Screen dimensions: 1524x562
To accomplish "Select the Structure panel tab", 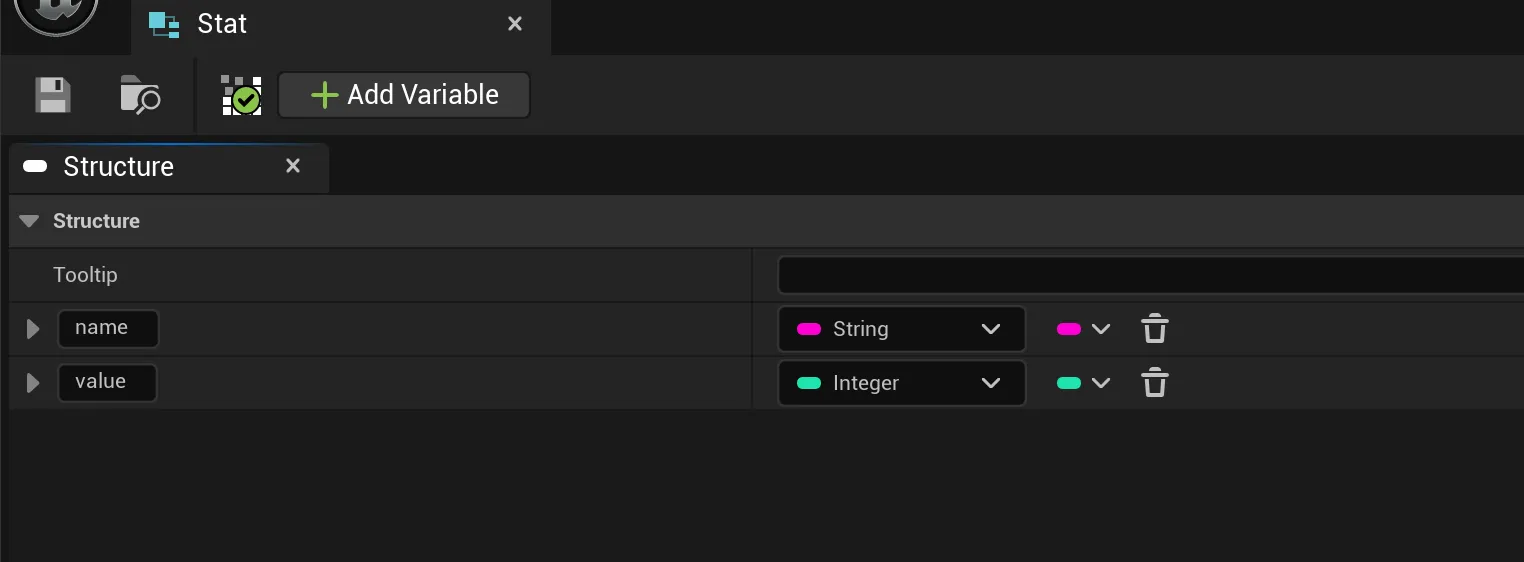I will tap(118, 166).
